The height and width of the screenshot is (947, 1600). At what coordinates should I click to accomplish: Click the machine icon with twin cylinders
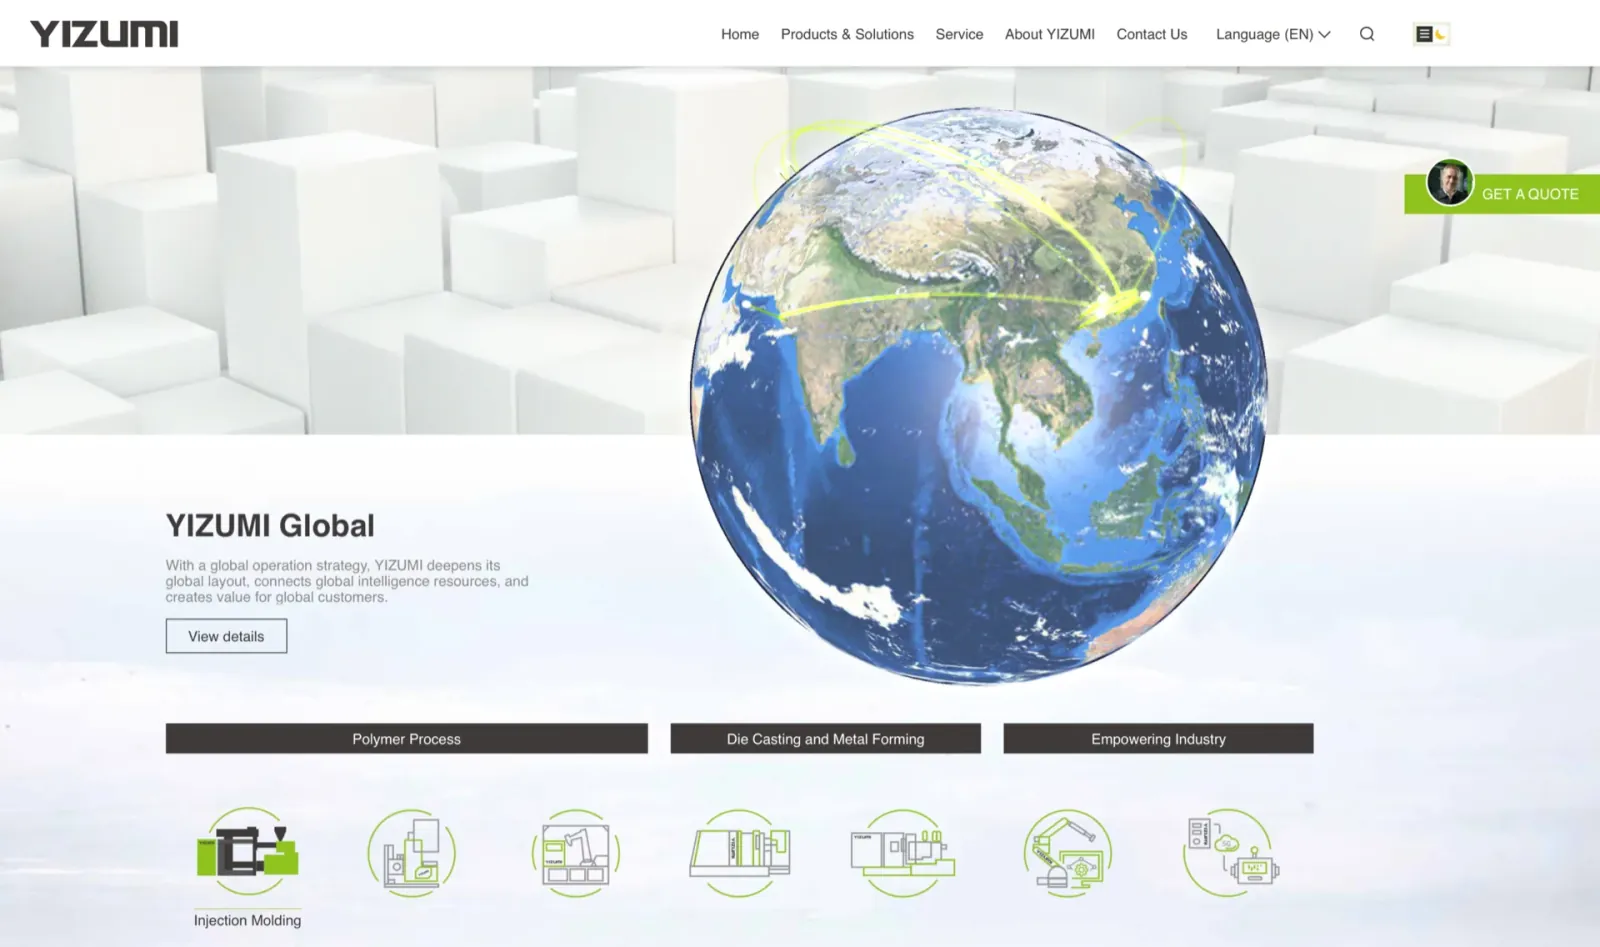click(903, 853)
